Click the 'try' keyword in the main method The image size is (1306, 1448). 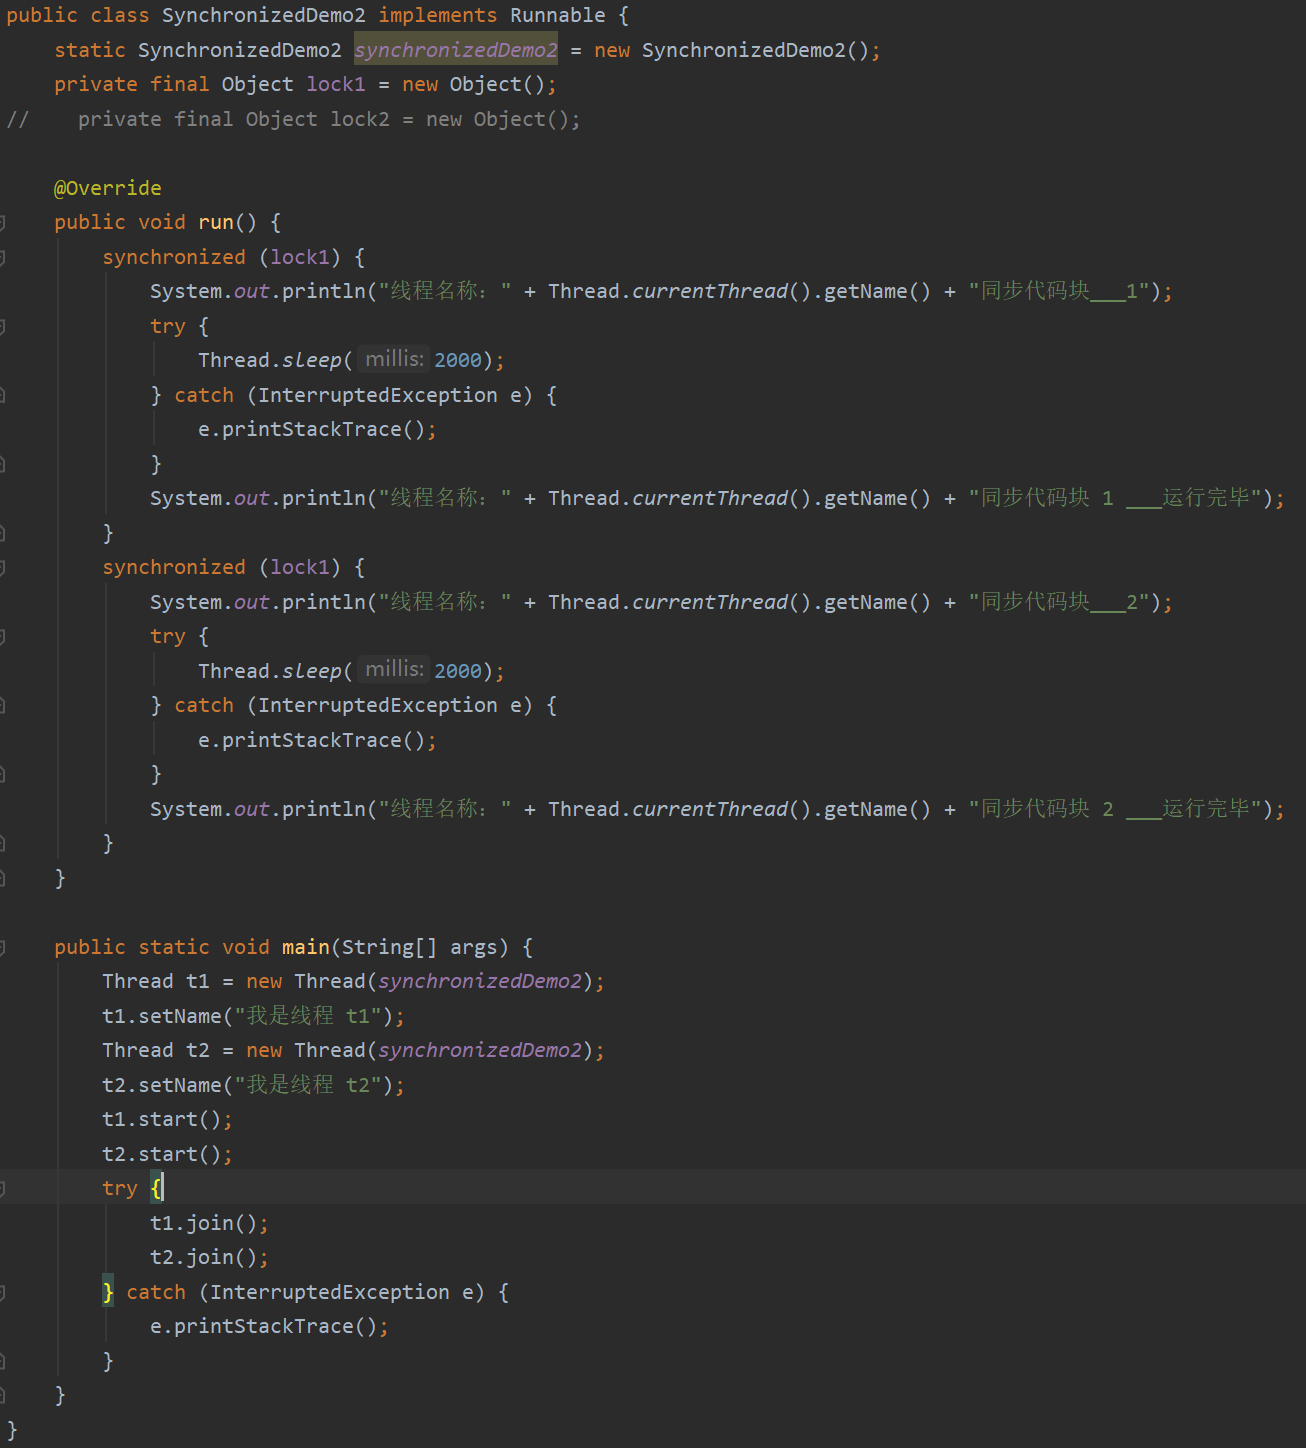(x=120, y=1189)
